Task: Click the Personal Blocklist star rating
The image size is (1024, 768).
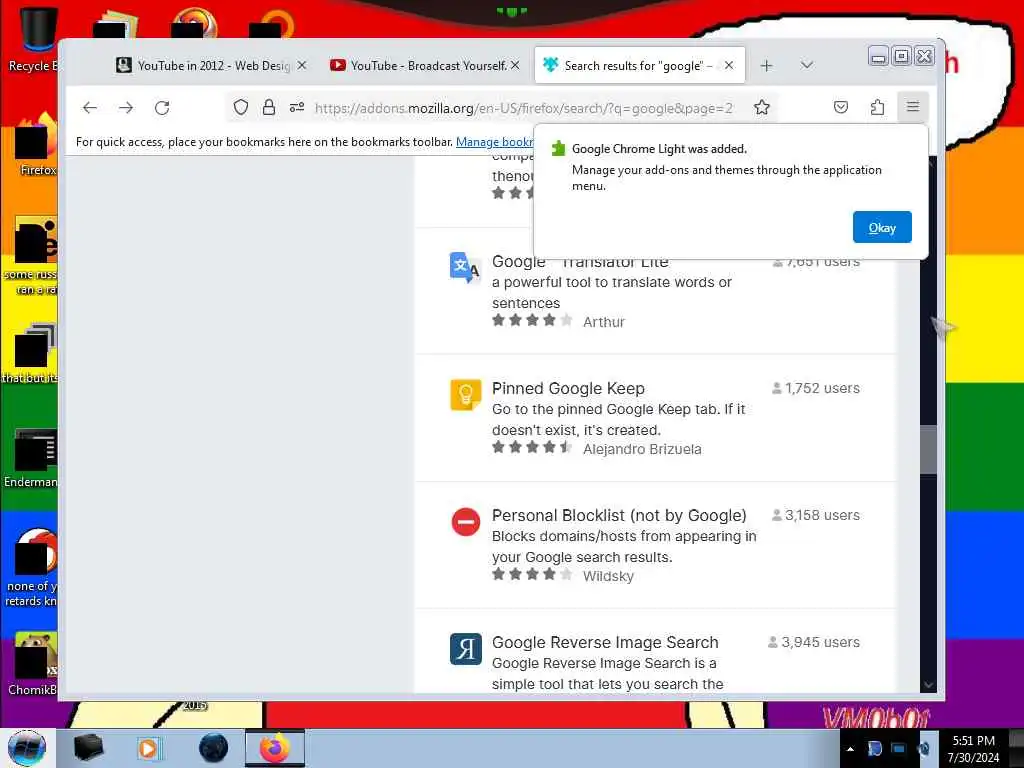Action: 532,574
